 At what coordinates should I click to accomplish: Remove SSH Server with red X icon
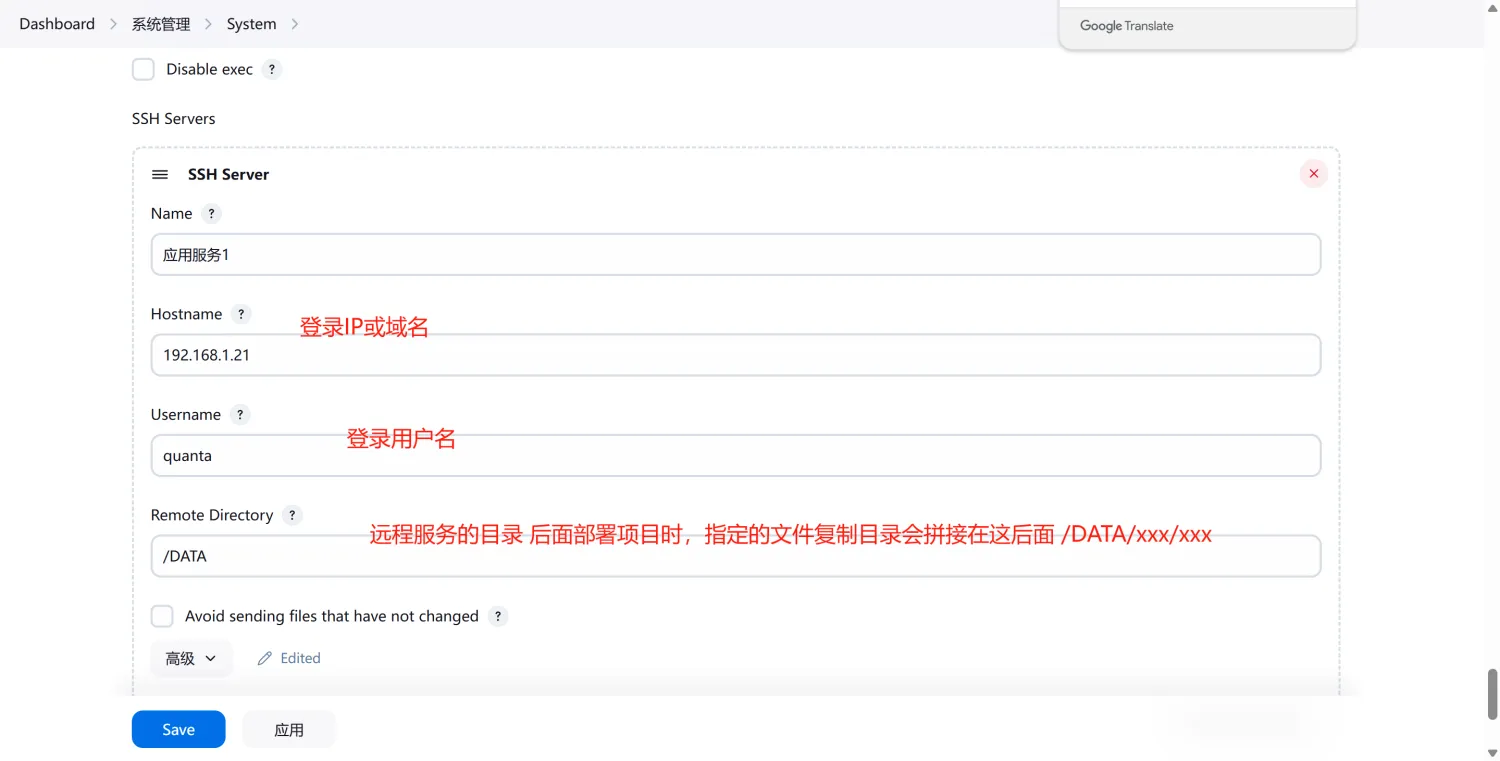[1313, 173]
